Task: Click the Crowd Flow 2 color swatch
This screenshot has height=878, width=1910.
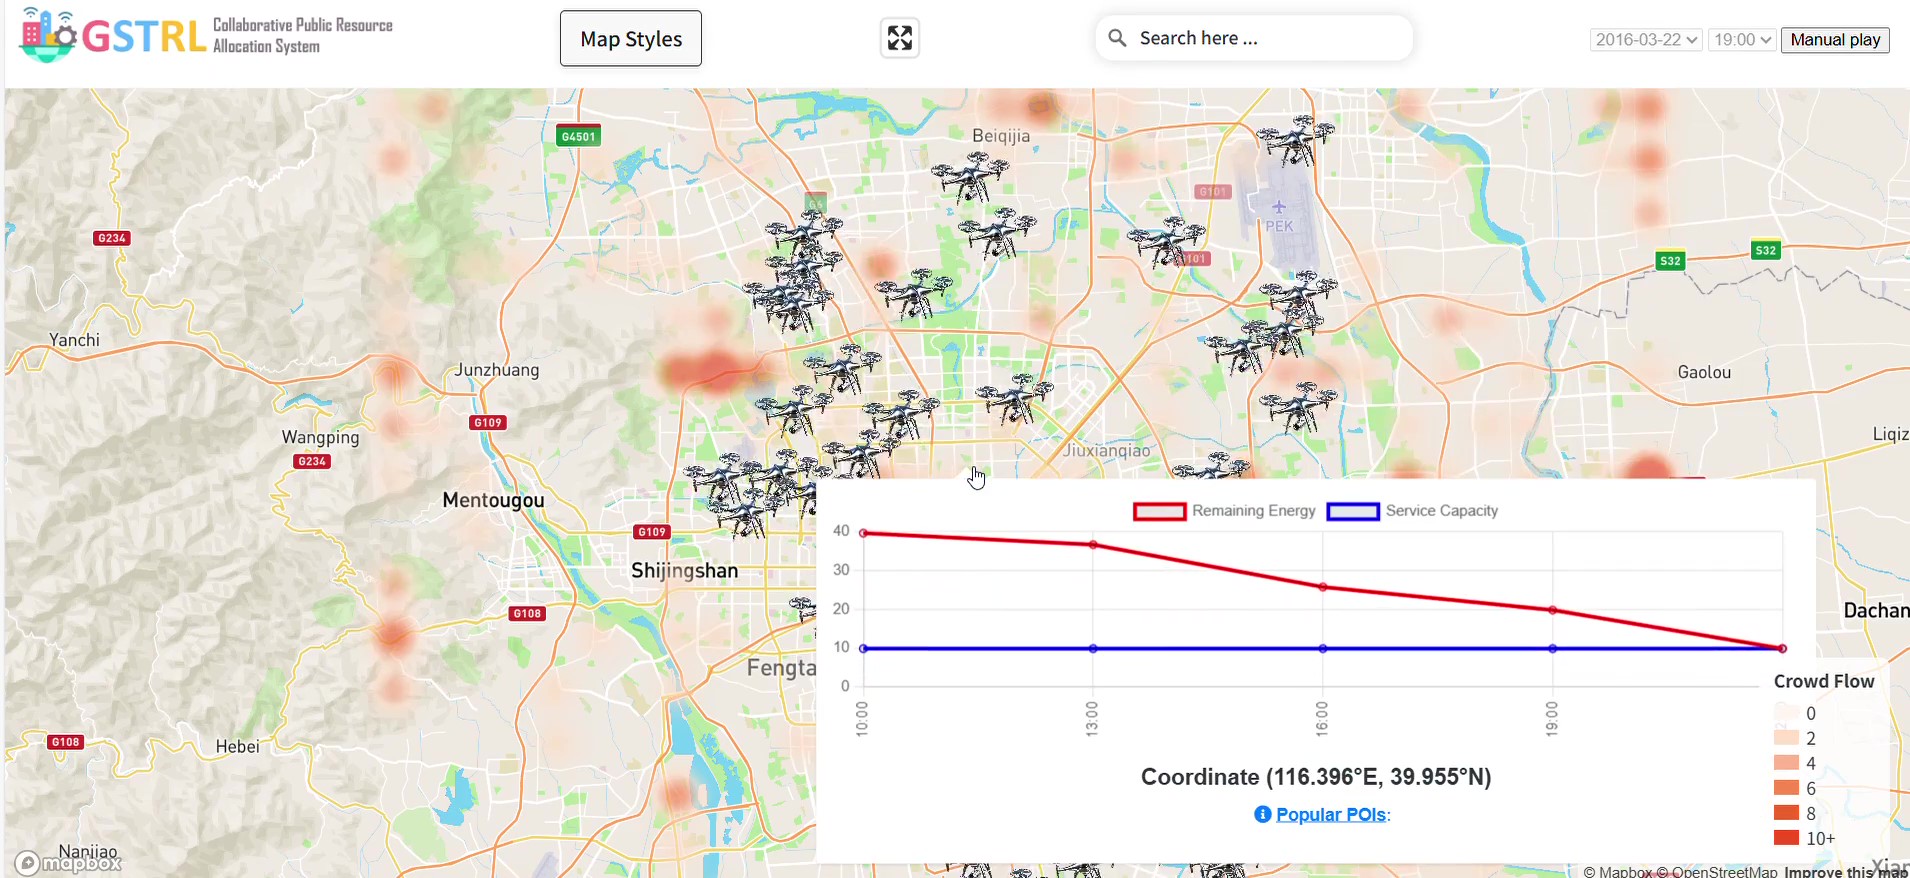Action: (1787, 738)
